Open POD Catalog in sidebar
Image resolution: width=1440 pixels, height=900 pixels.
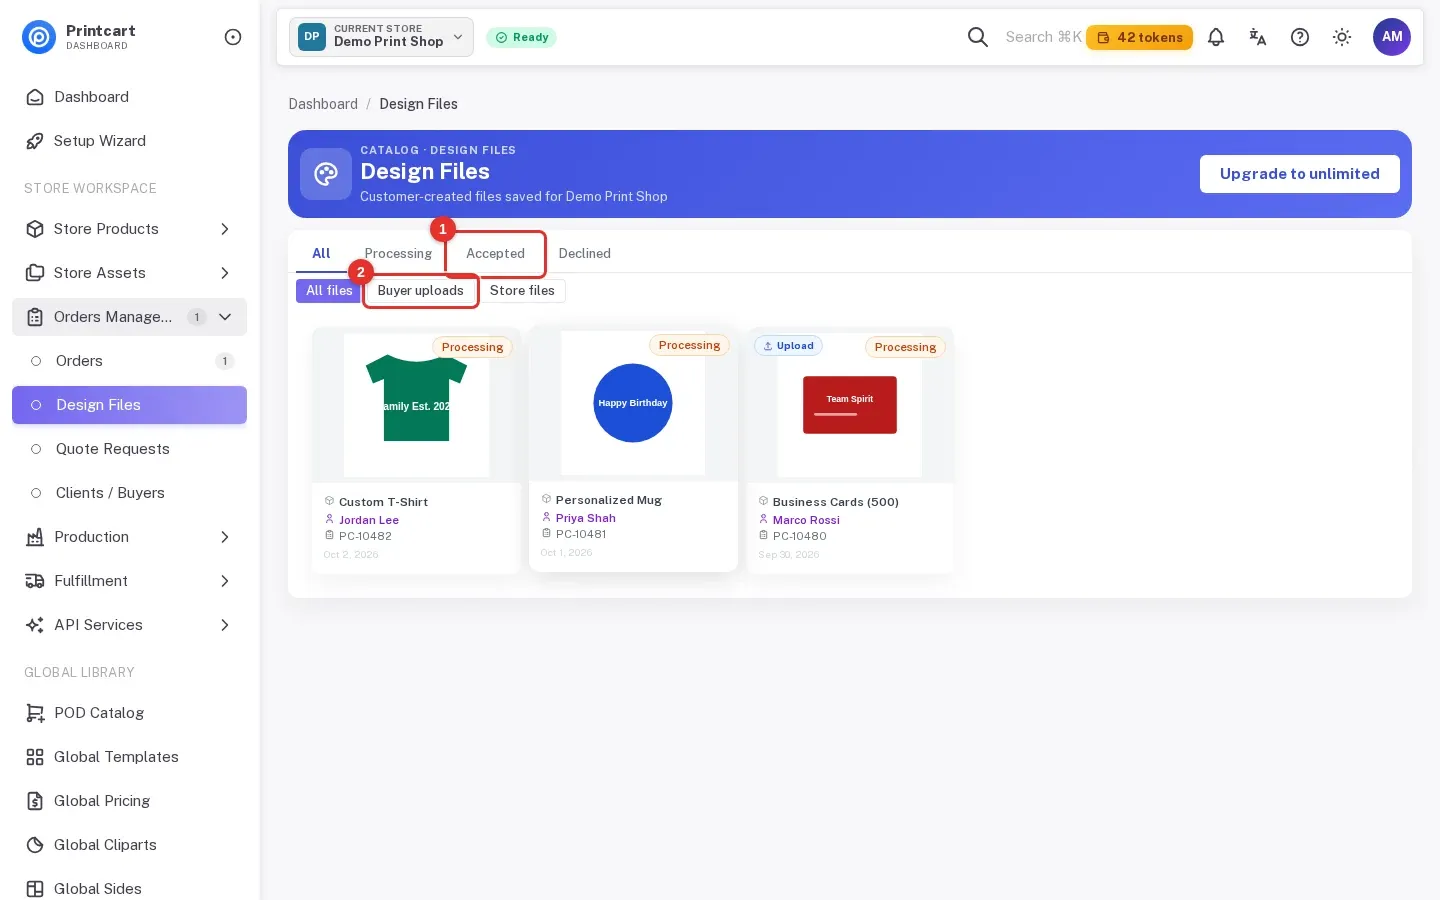click(x=130, y=713)
